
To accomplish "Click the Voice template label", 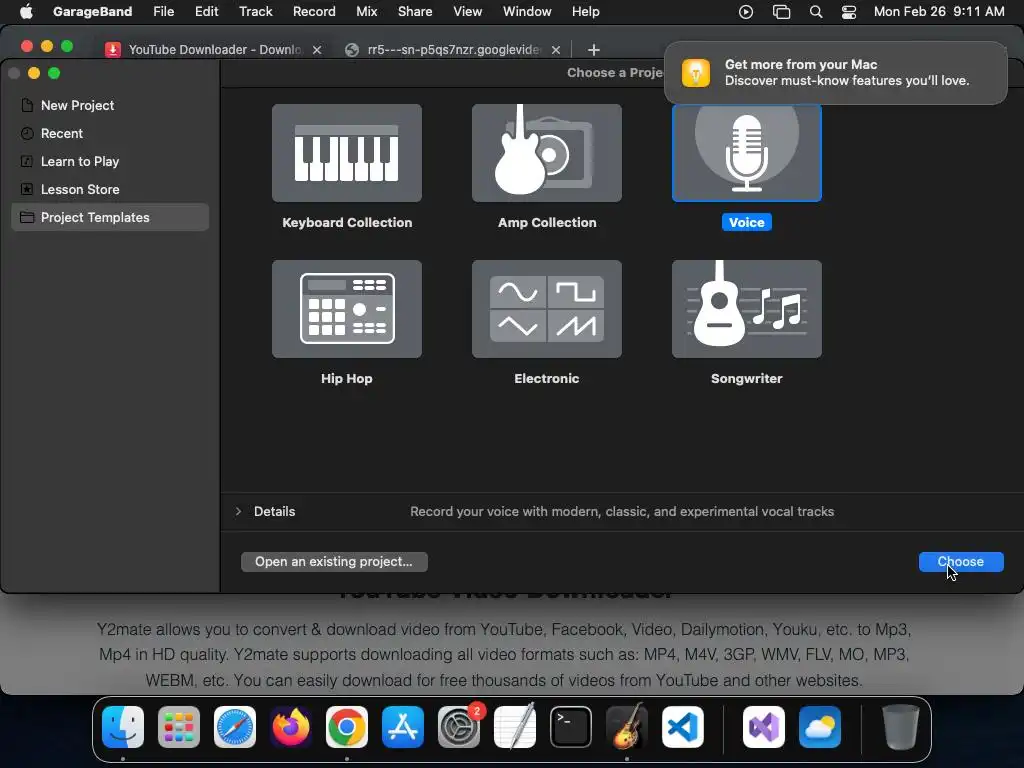I will [746, 223].
